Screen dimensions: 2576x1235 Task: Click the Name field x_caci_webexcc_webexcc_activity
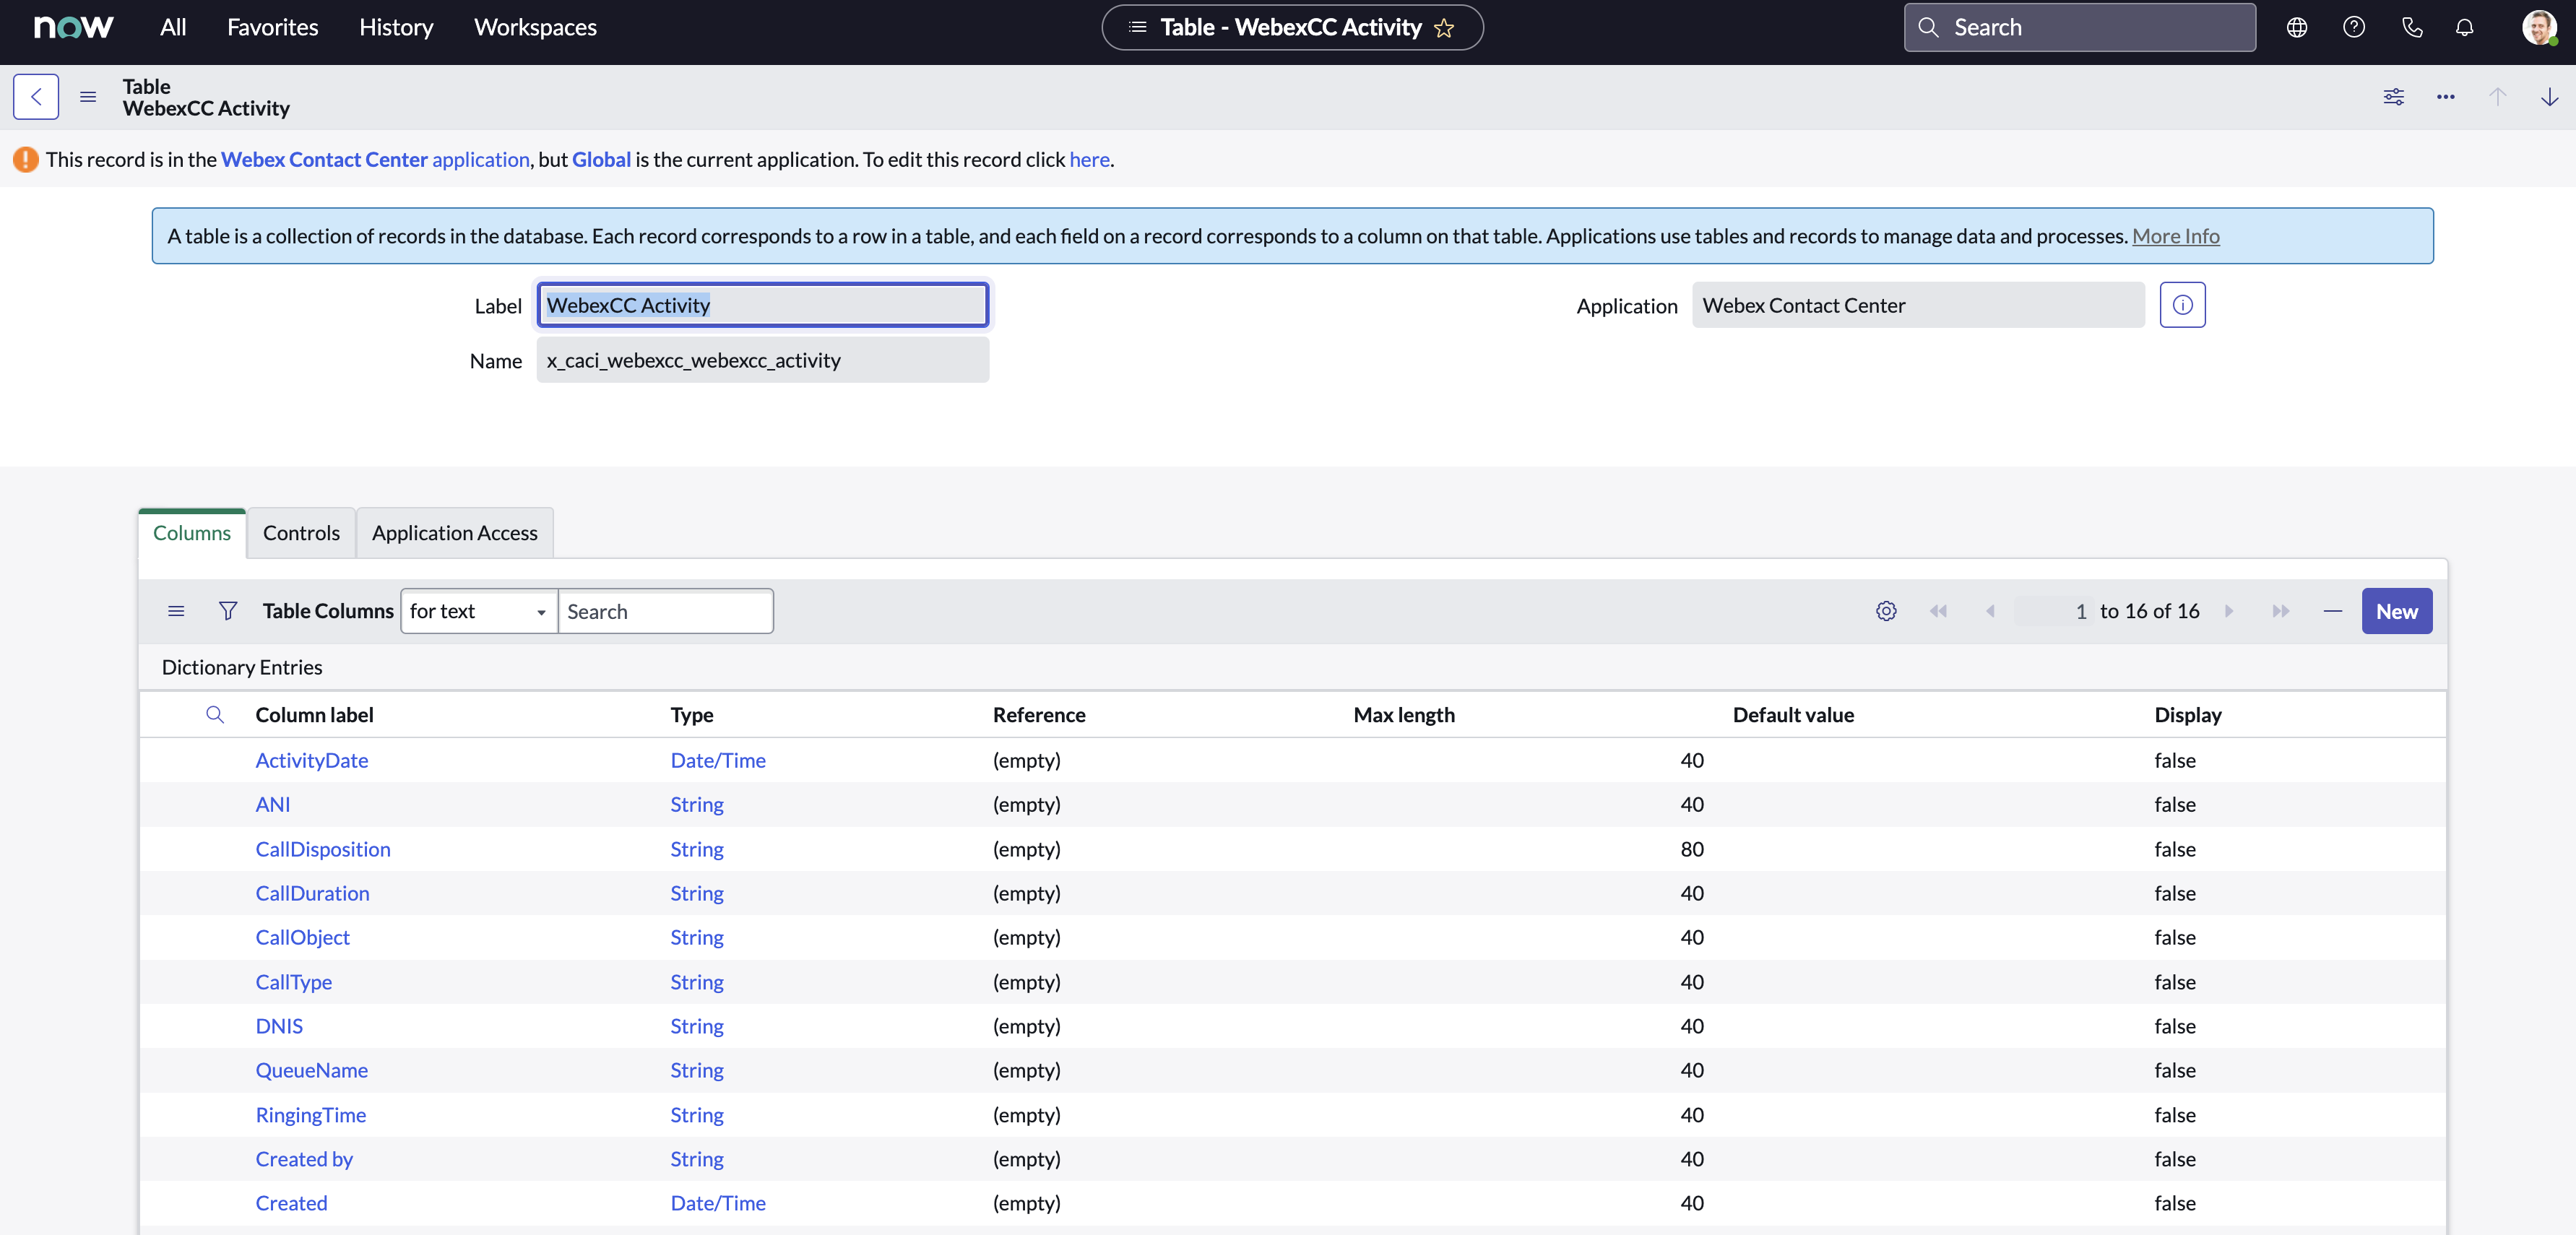tap(763, 360)
